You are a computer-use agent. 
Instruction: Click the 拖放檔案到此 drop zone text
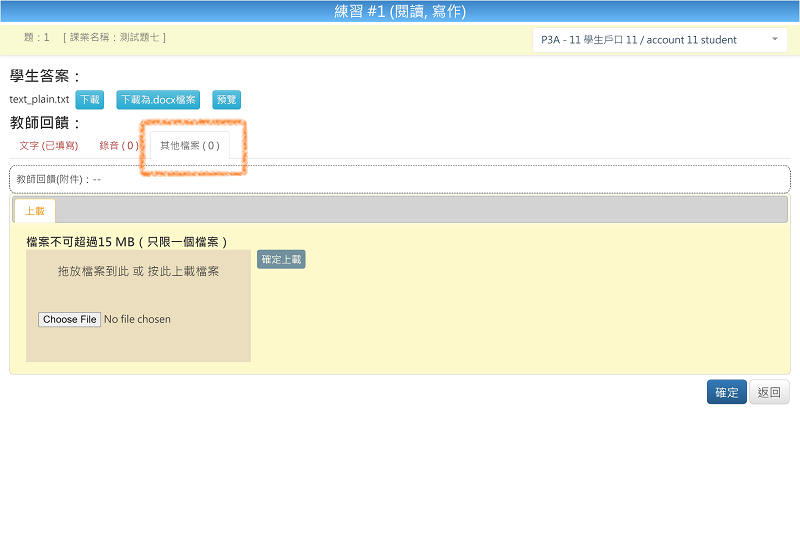tap(138, 271)
